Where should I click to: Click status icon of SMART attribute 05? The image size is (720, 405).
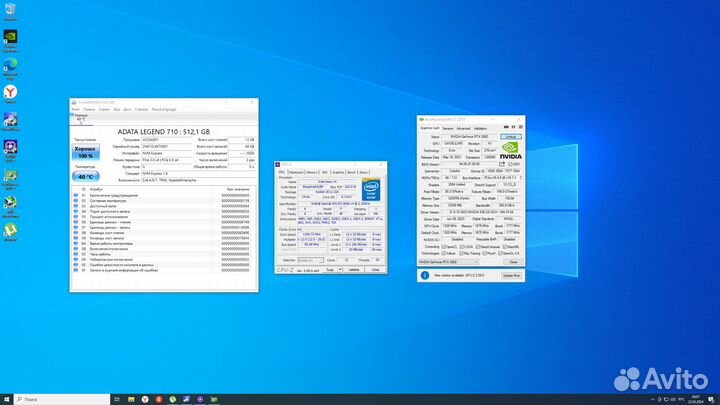(x=76, y=217)
